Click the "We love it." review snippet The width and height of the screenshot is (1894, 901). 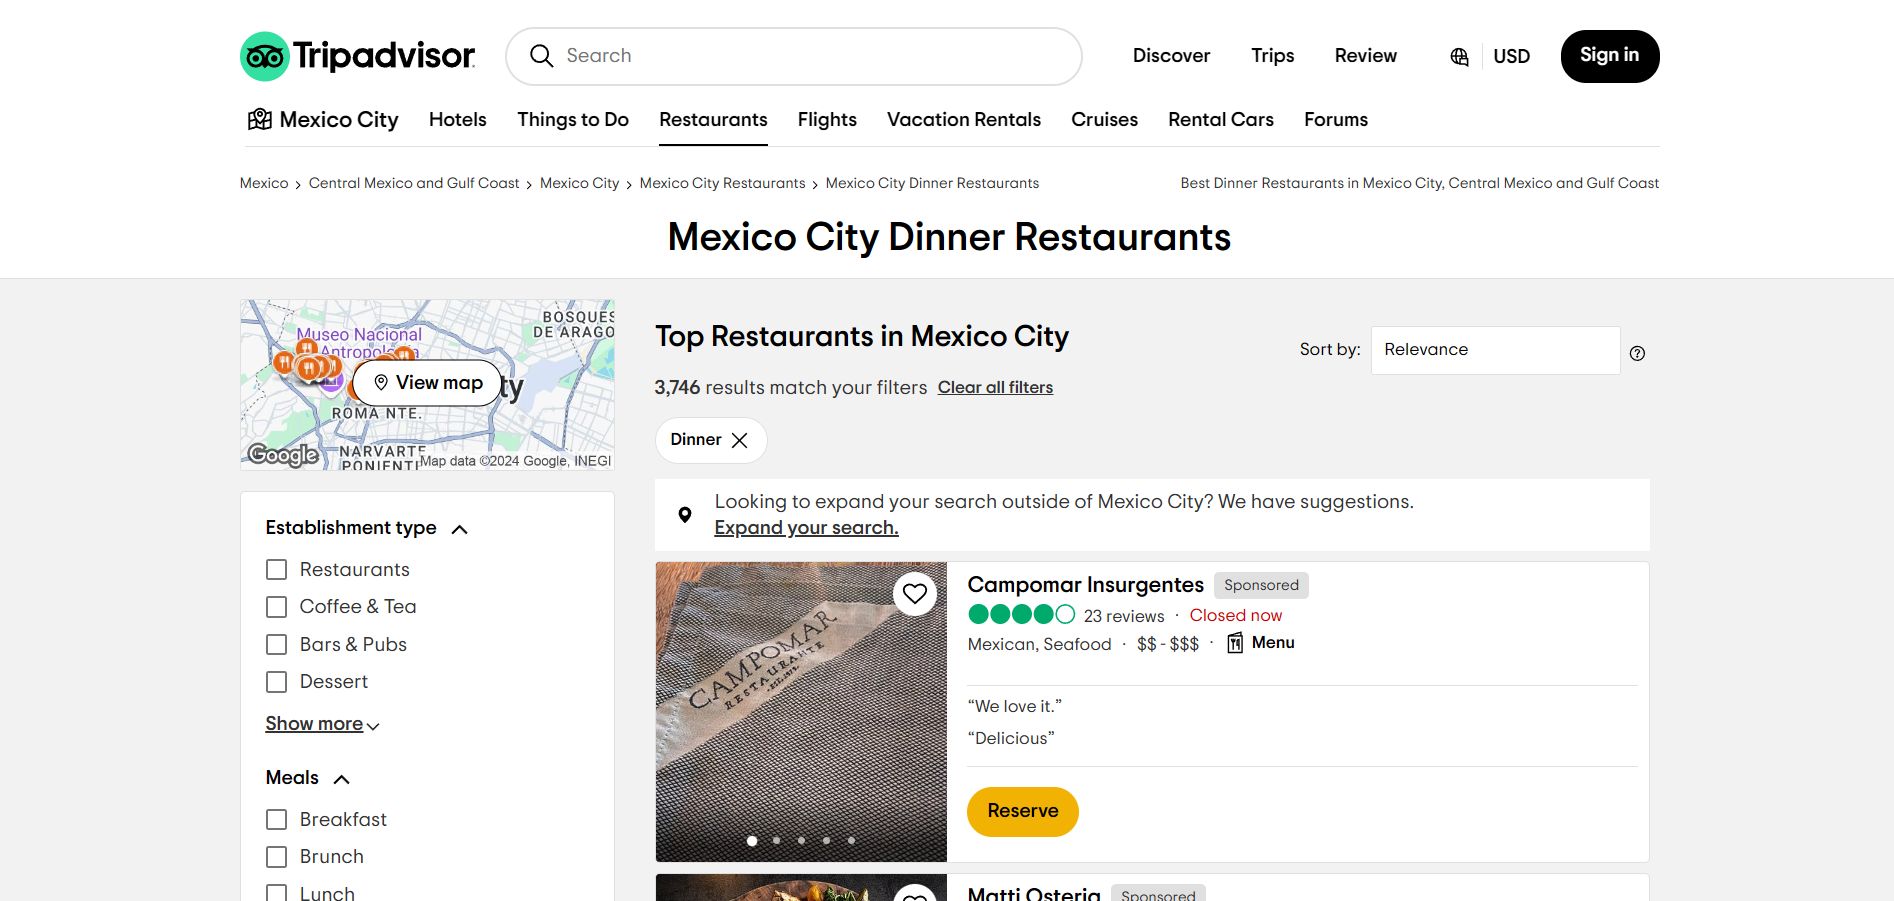[x=1015, y=706]
